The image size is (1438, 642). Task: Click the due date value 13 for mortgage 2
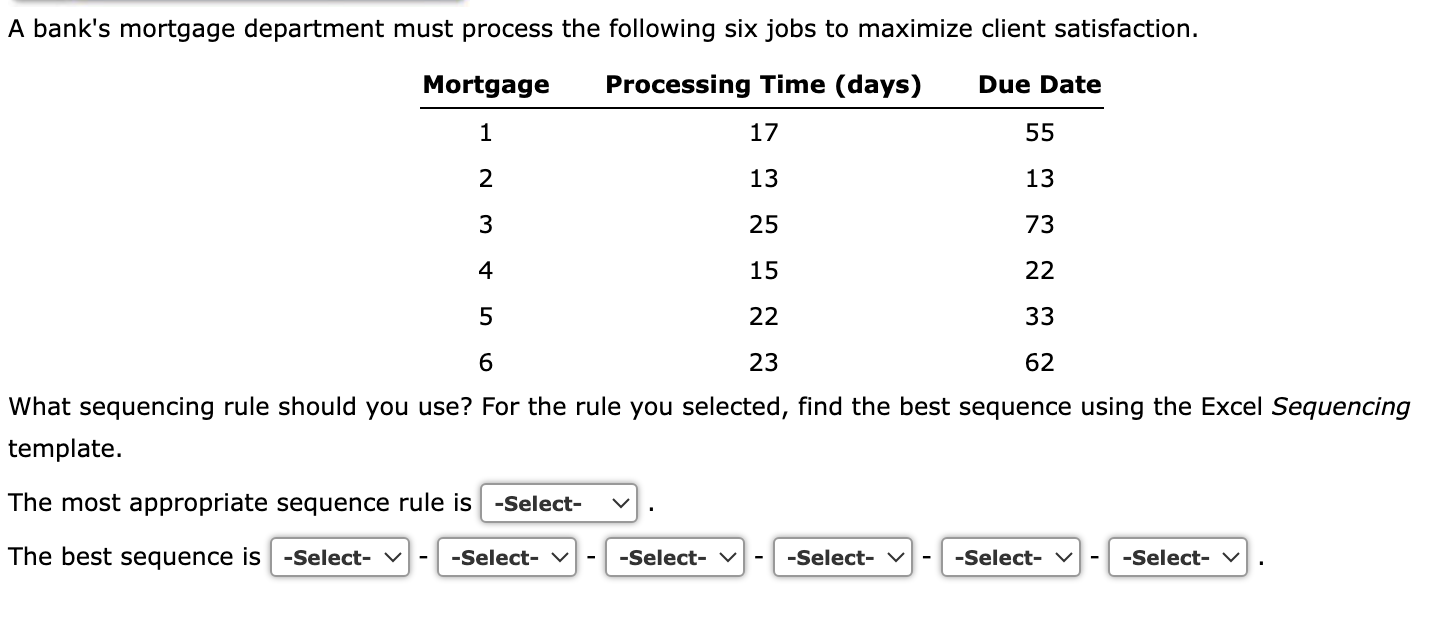(x=1040, y=178)
